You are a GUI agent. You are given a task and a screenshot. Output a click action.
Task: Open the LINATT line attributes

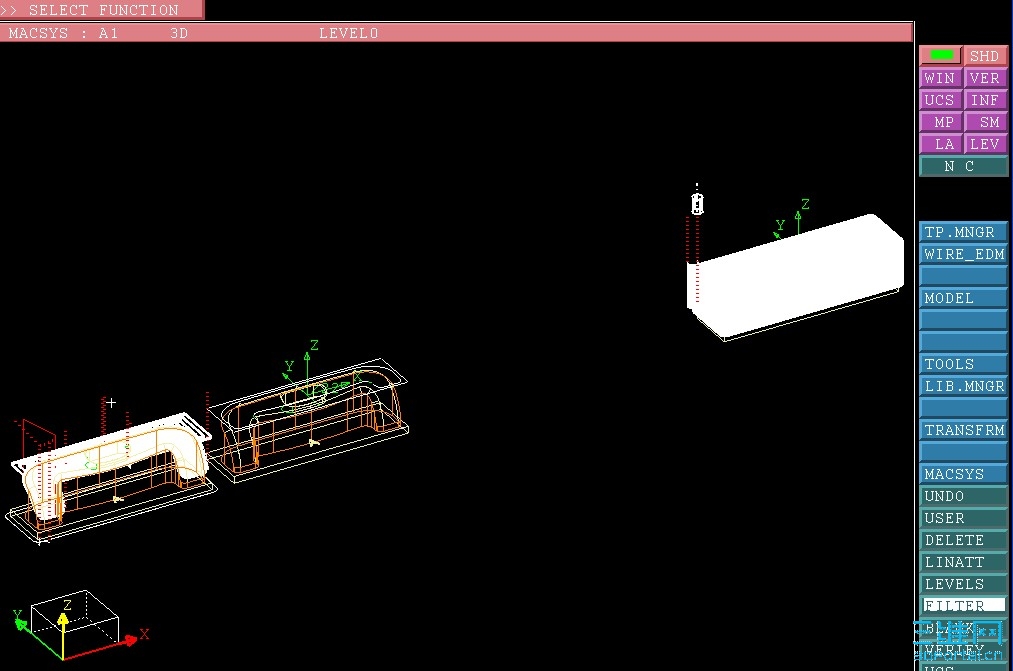963,562
